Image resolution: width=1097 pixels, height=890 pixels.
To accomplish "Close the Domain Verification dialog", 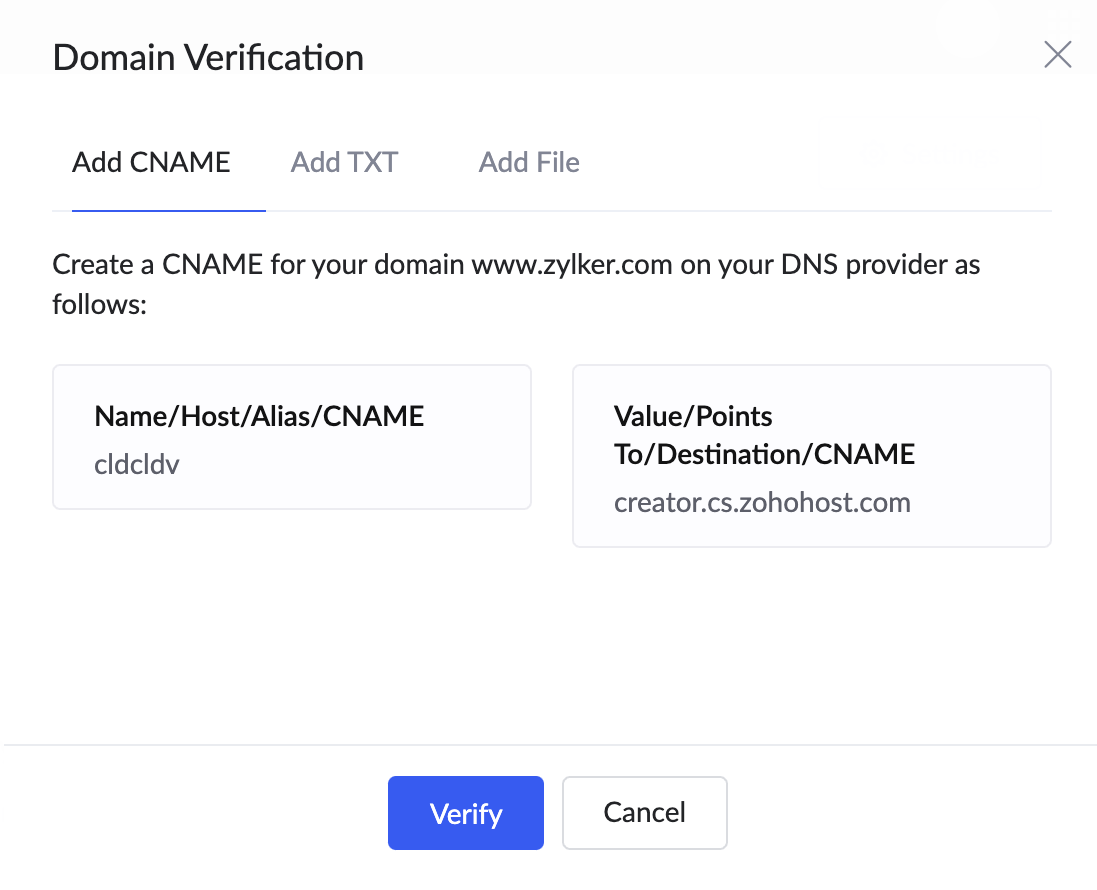I will 1057,55.
